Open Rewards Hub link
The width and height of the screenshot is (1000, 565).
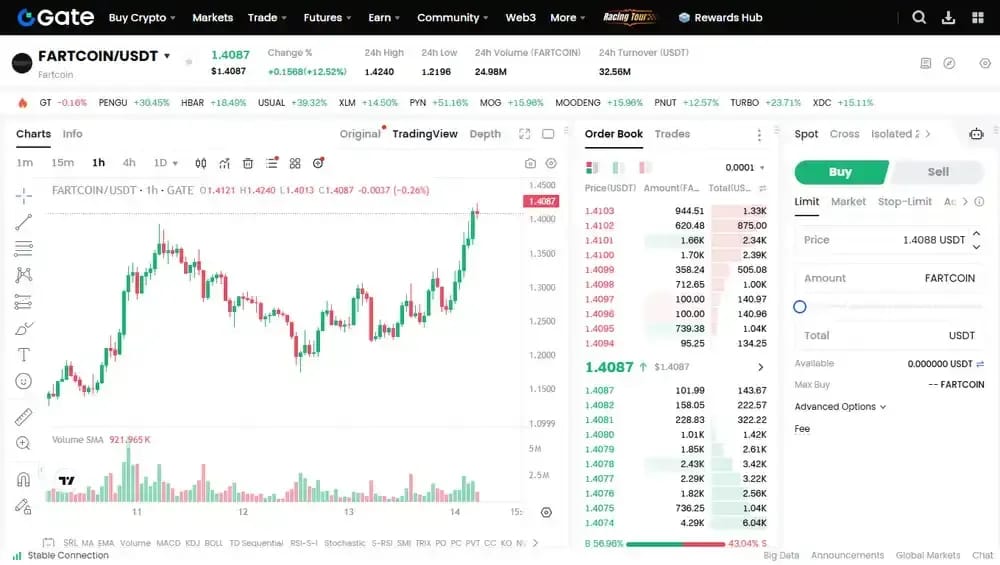click(x=721, y=18)
